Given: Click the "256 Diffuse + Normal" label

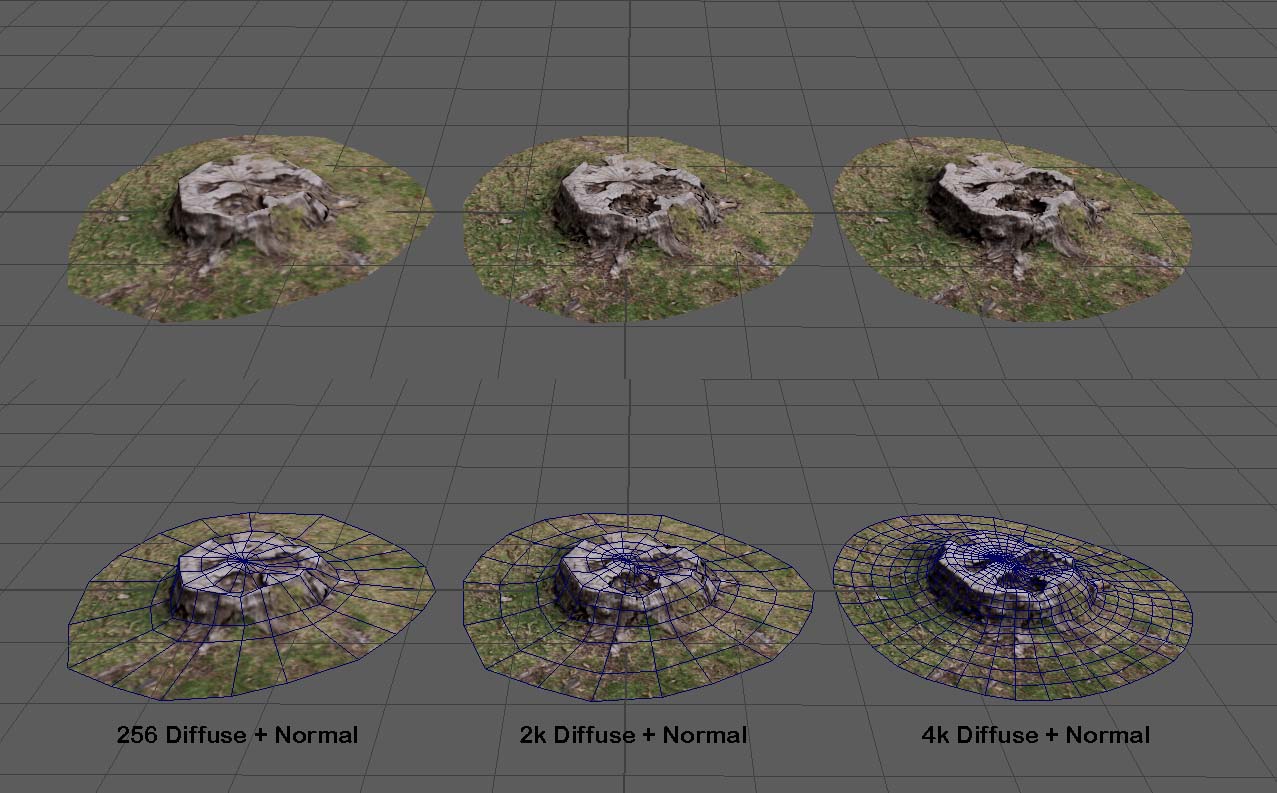Looking at the screenshot, I should (x=237, y=735).
